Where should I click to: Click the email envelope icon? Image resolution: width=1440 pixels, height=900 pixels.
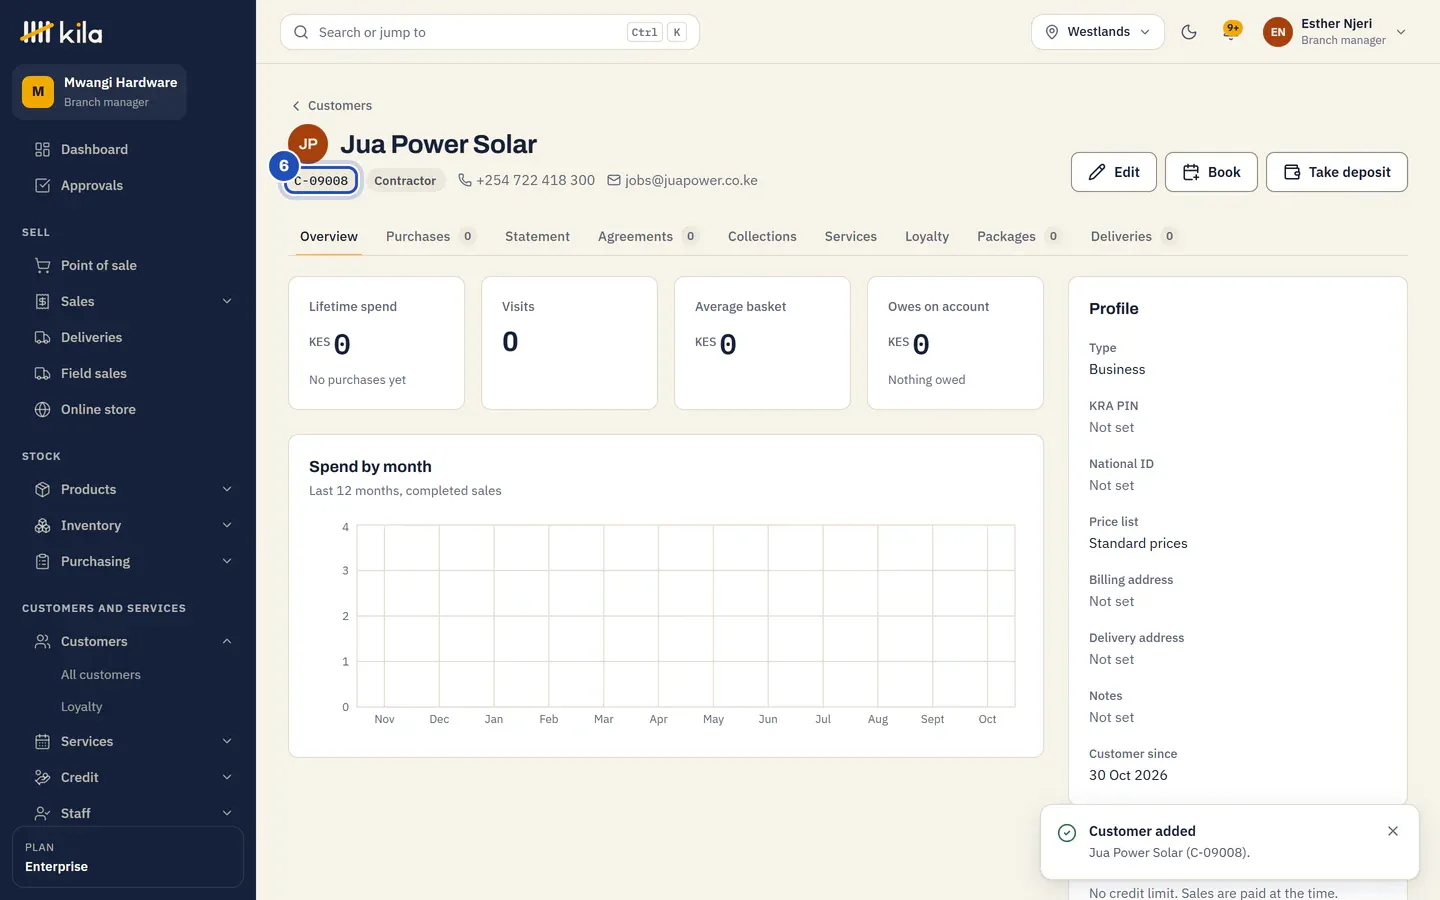[614, 180]
